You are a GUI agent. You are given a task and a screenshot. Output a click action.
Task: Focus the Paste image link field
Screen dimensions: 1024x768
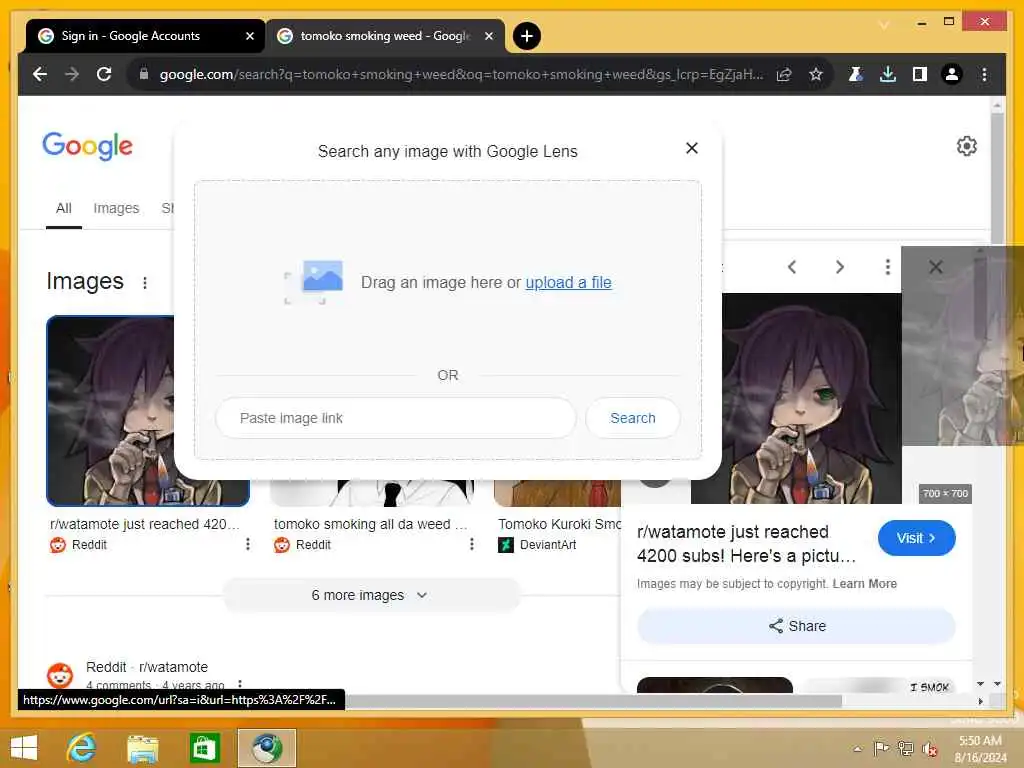396,418
